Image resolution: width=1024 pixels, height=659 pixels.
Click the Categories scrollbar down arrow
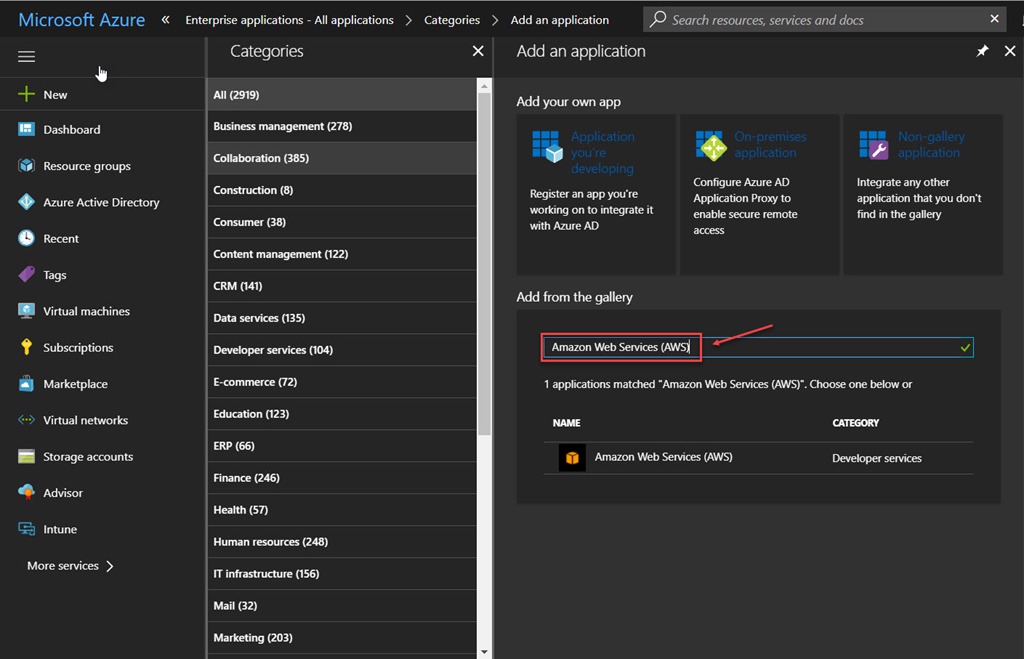tap(484, 652)
